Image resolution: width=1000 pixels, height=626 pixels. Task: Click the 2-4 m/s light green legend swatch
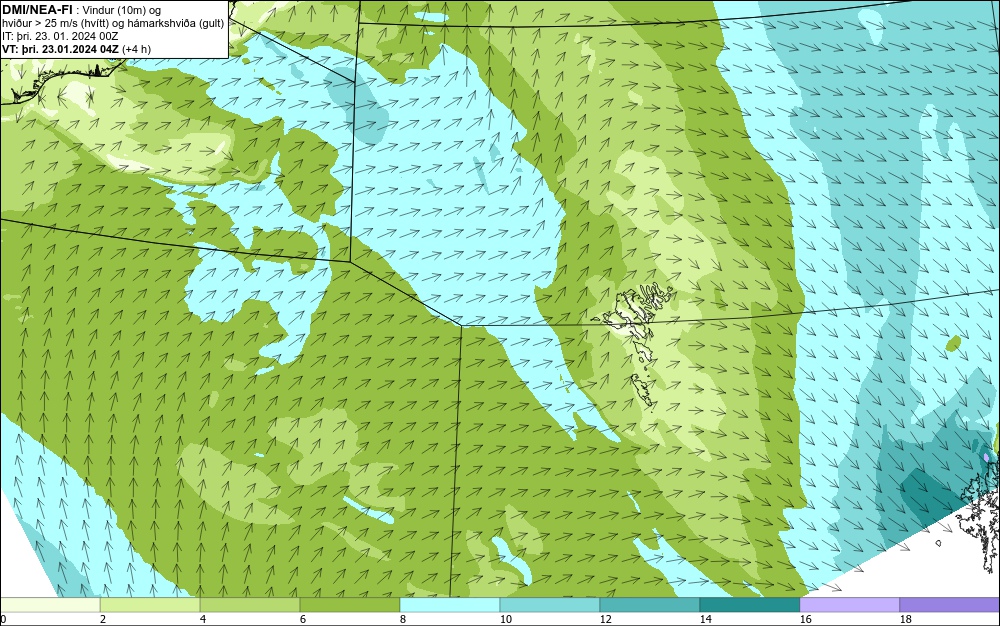150,604
